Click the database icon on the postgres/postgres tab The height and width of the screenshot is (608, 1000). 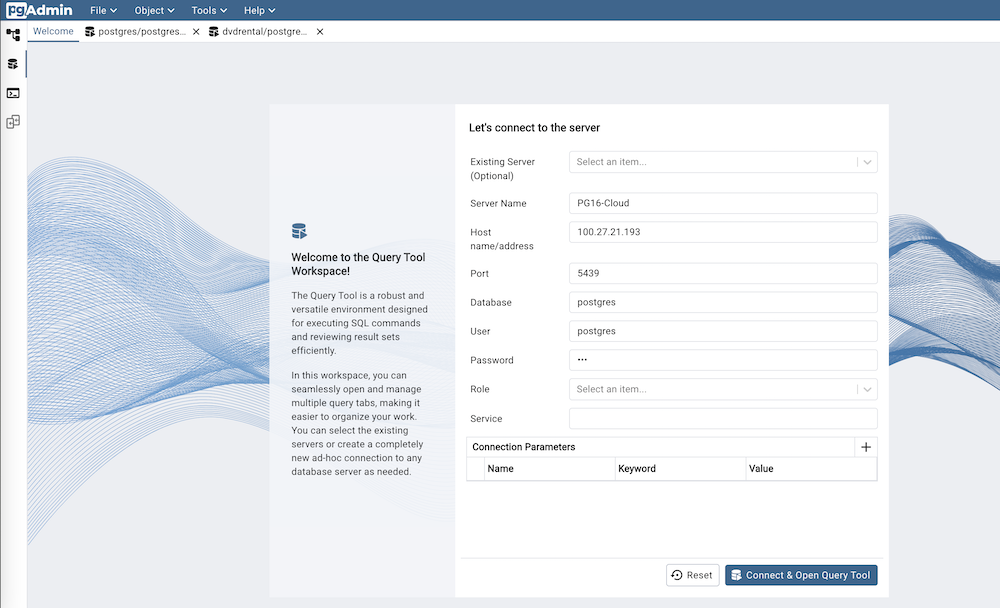pos(90,31)
